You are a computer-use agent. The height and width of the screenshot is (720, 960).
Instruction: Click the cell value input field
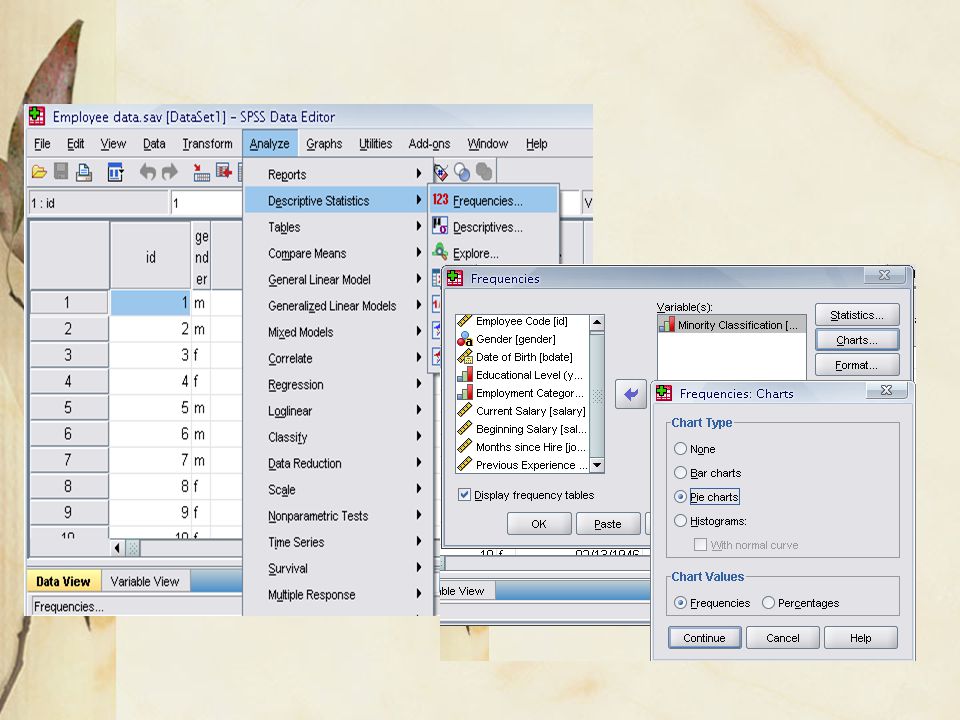(x=206, y=203)
